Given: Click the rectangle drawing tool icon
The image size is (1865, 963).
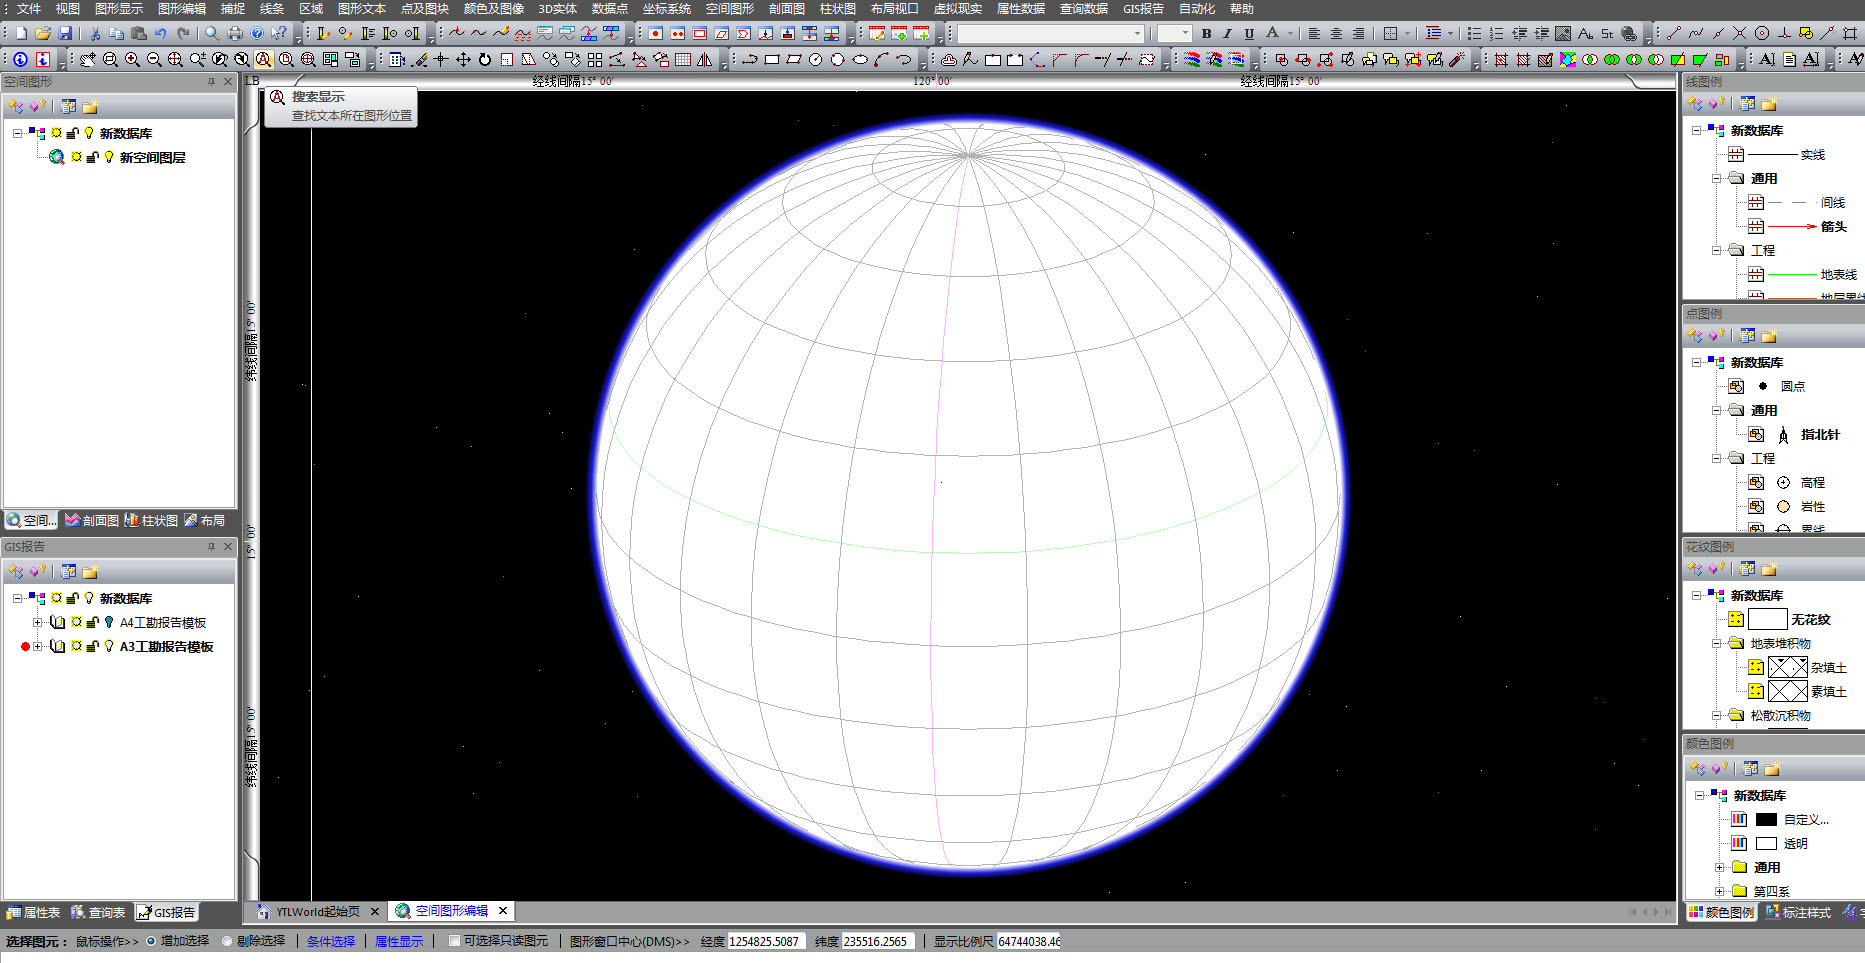Looking at the screenshot, I should click(772, 60).
